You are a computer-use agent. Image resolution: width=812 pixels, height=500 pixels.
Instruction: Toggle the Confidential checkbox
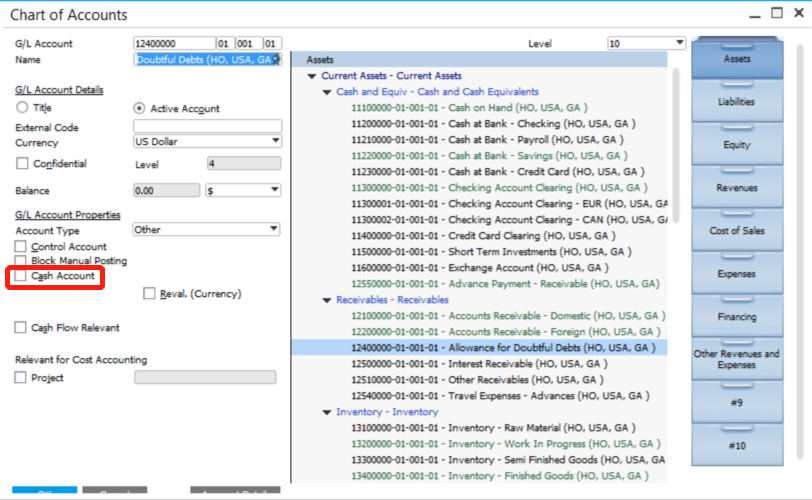click(21, 164)
